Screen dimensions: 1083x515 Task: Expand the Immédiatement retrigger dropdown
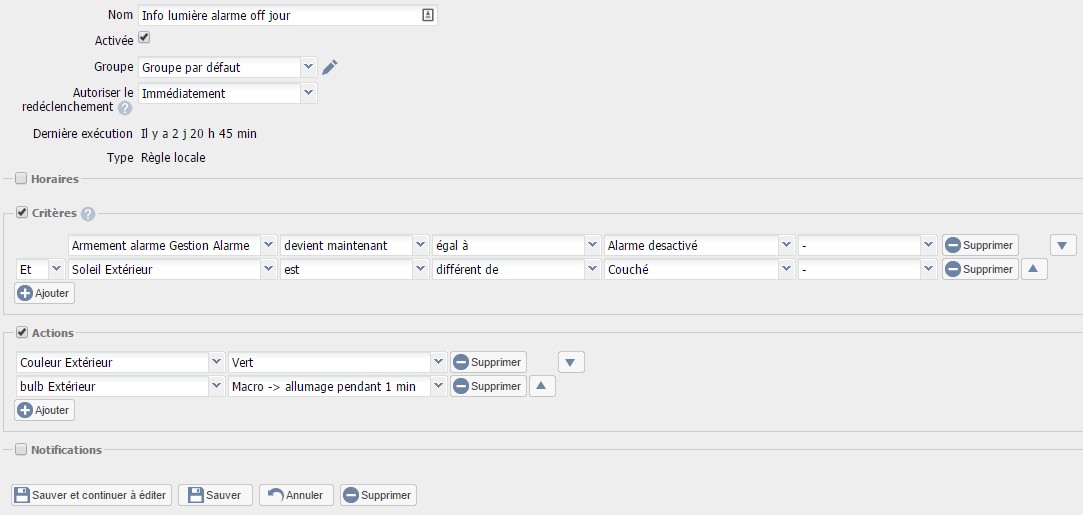point(228,93)
